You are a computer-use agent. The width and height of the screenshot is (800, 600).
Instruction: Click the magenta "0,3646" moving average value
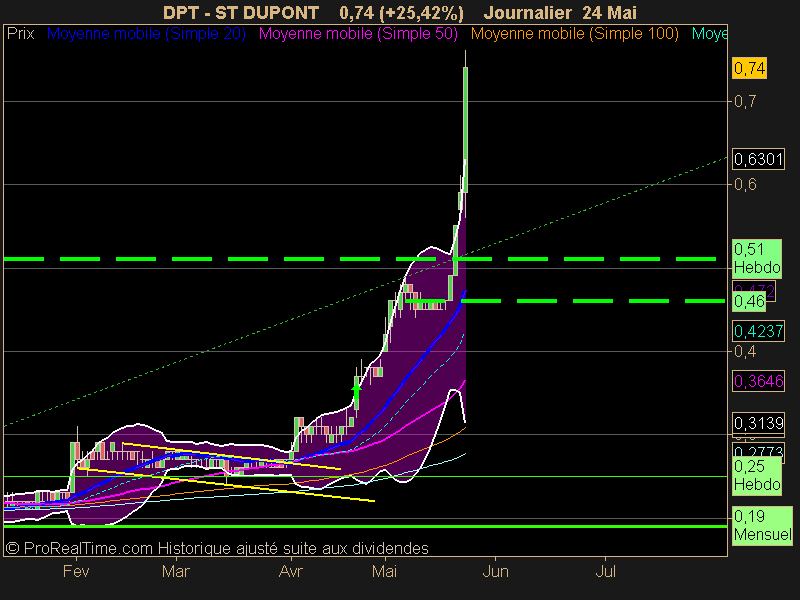[x=758, y=381]
